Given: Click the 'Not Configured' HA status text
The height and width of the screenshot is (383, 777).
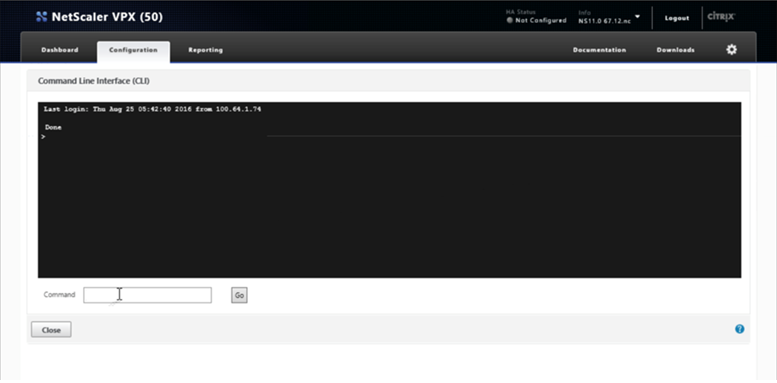Looking at the screenshot, I should (x=541, y=20).
